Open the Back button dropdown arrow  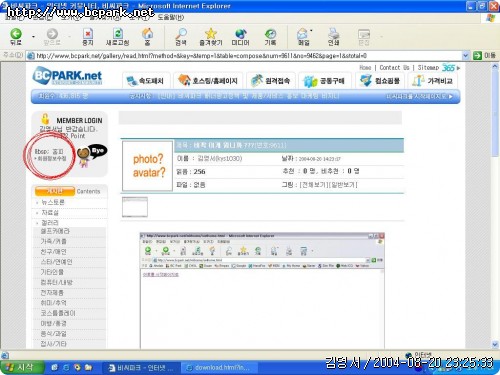point(33,36)
